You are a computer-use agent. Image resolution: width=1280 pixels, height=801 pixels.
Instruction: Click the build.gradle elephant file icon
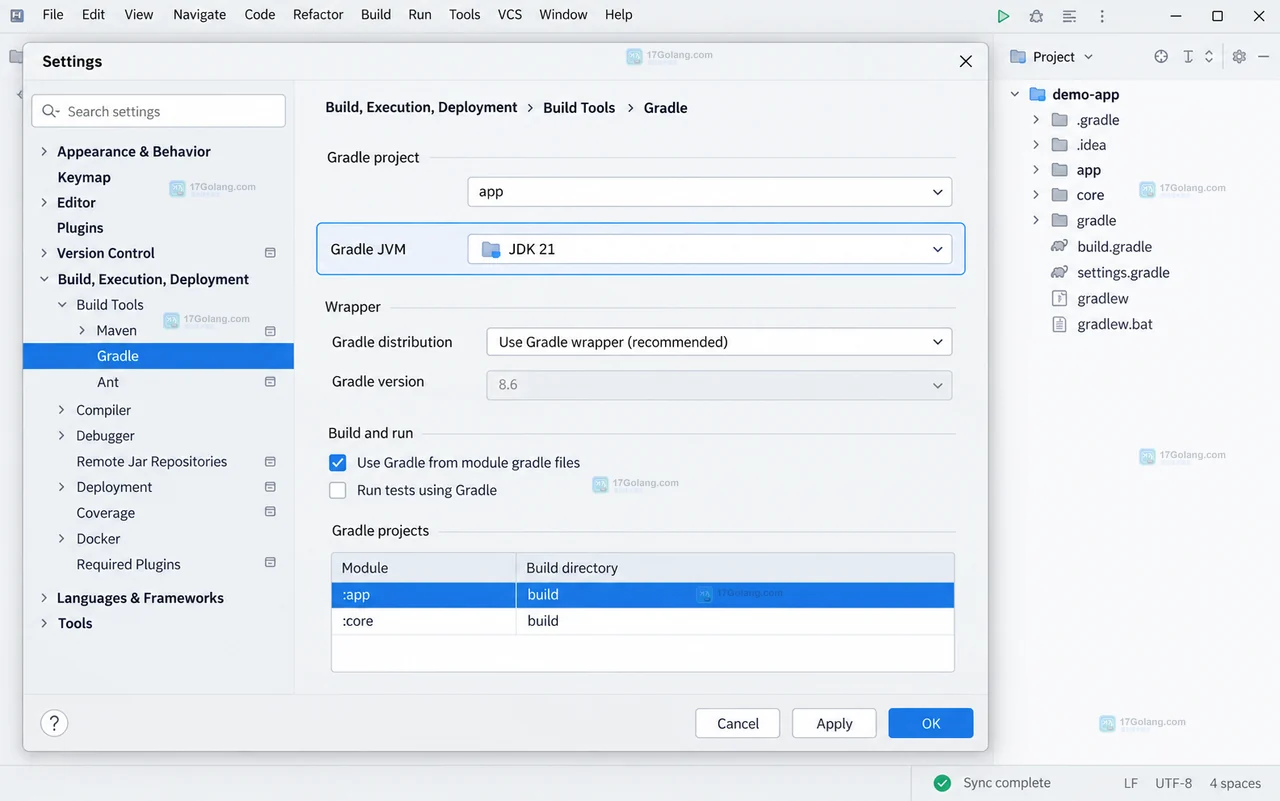[1059, 246]
